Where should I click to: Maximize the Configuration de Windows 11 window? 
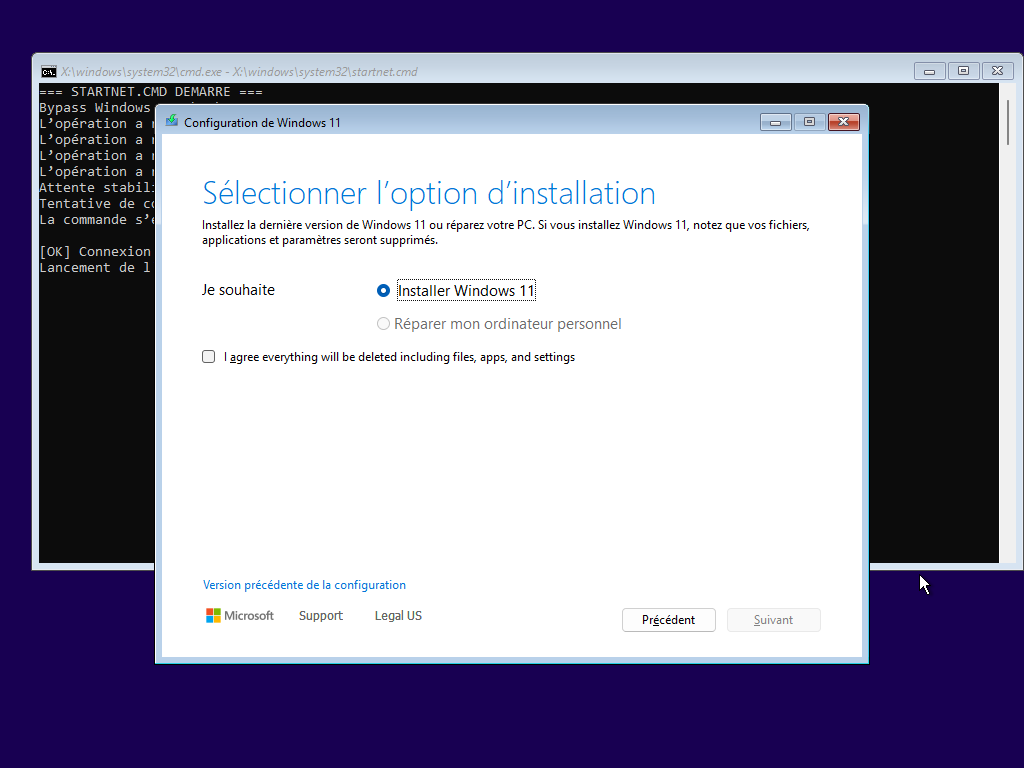coord(809,122)
